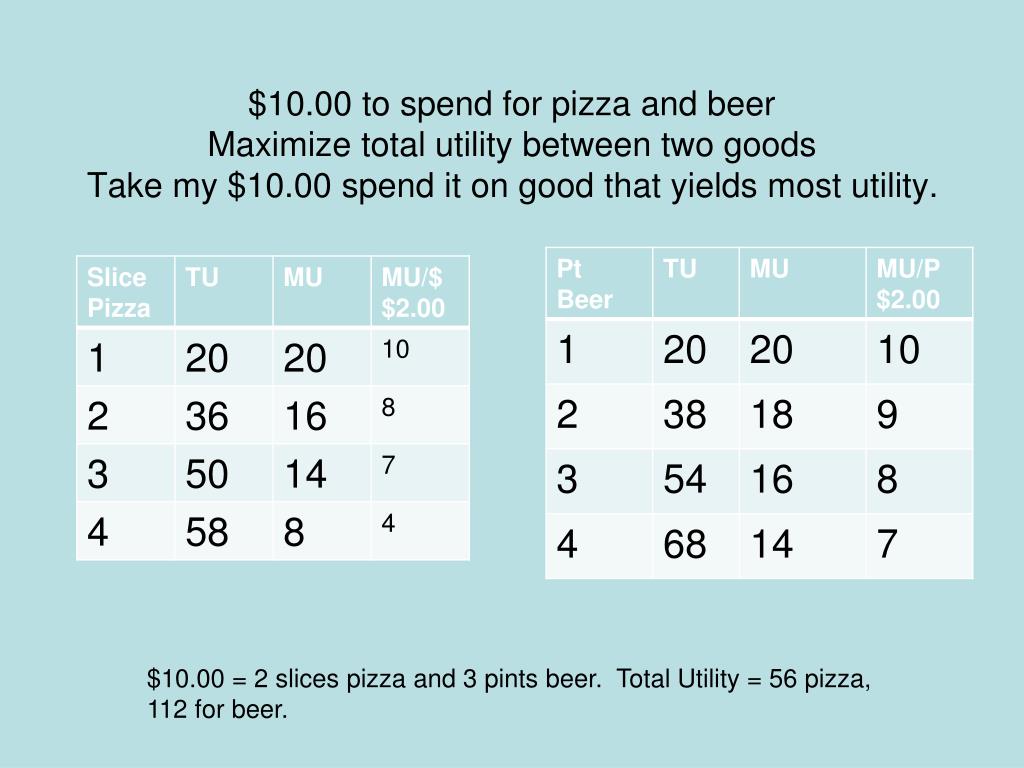
Task: Click the 'Slice Pizza' table header cell
Action: tap(118, 292)
